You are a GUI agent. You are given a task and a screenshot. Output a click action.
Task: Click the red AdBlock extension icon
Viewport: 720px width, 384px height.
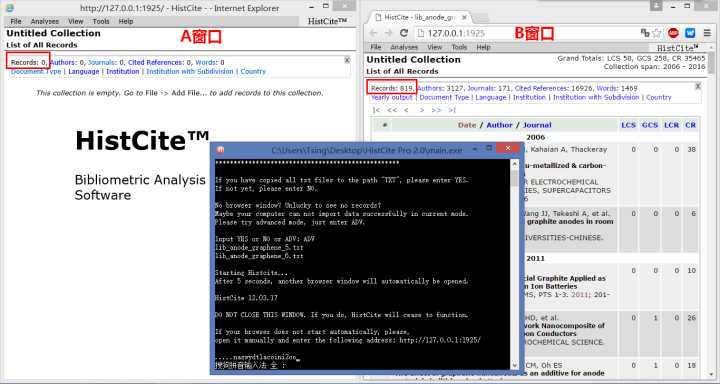tap(673, 33)
